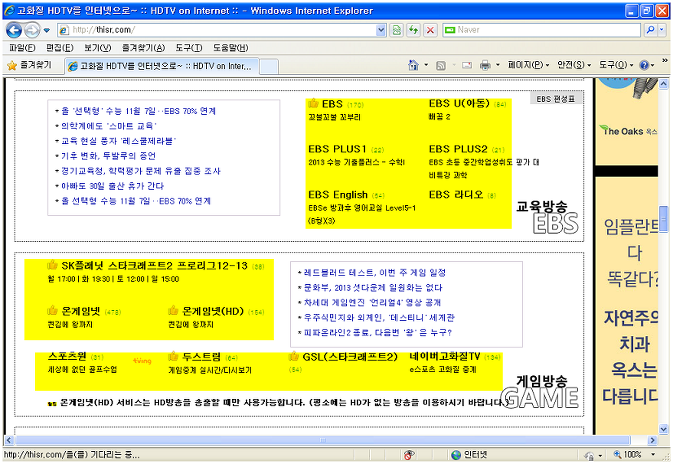Click the vertical scrollbar up arrow
Viewport: 673px width, 464px height.
pyautogui.click(x=664, y=84)
